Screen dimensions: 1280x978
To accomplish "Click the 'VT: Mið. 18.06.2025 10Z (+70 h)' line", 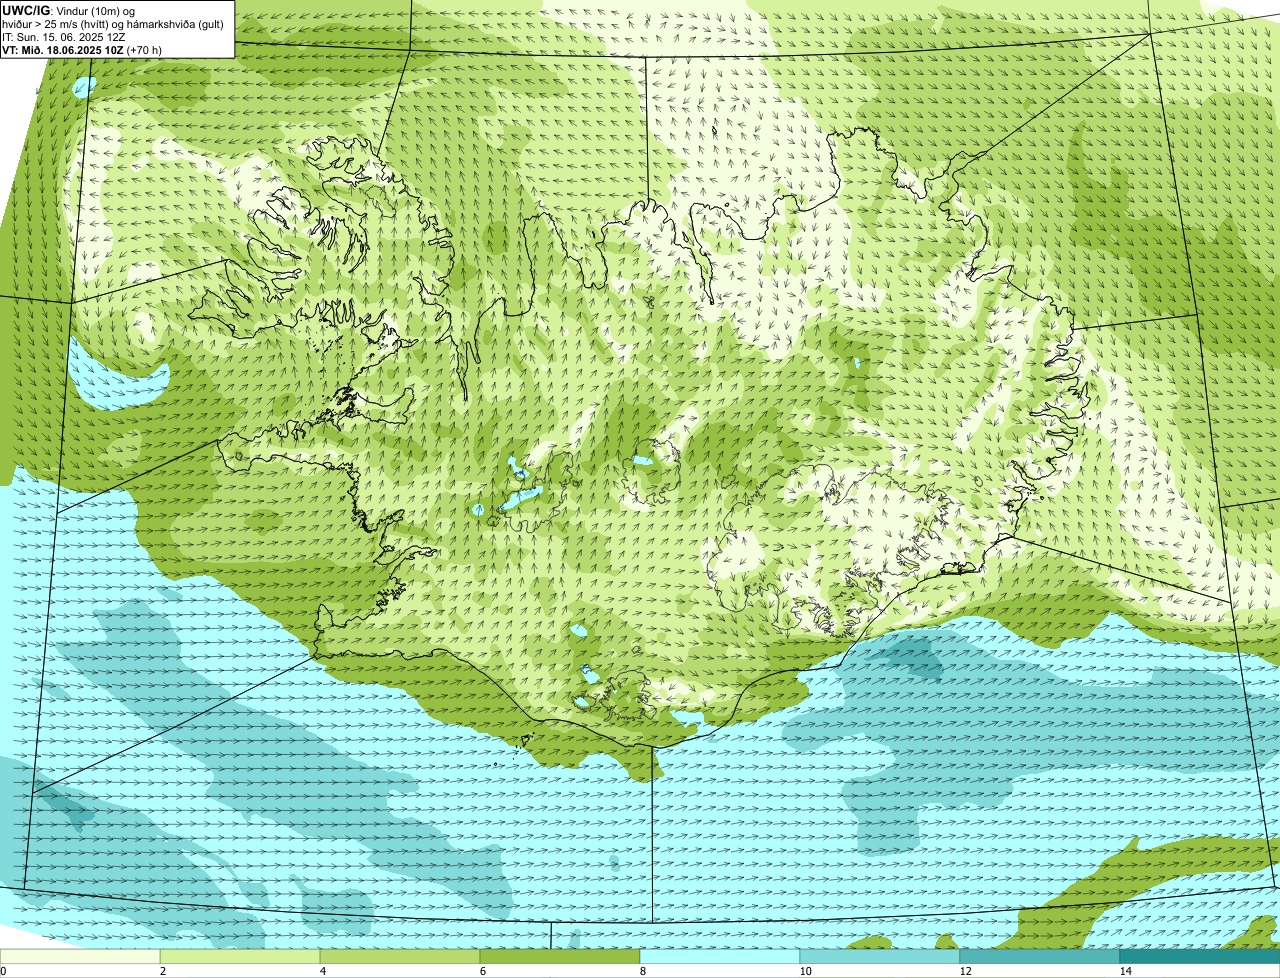I will (x=82, y=49).
